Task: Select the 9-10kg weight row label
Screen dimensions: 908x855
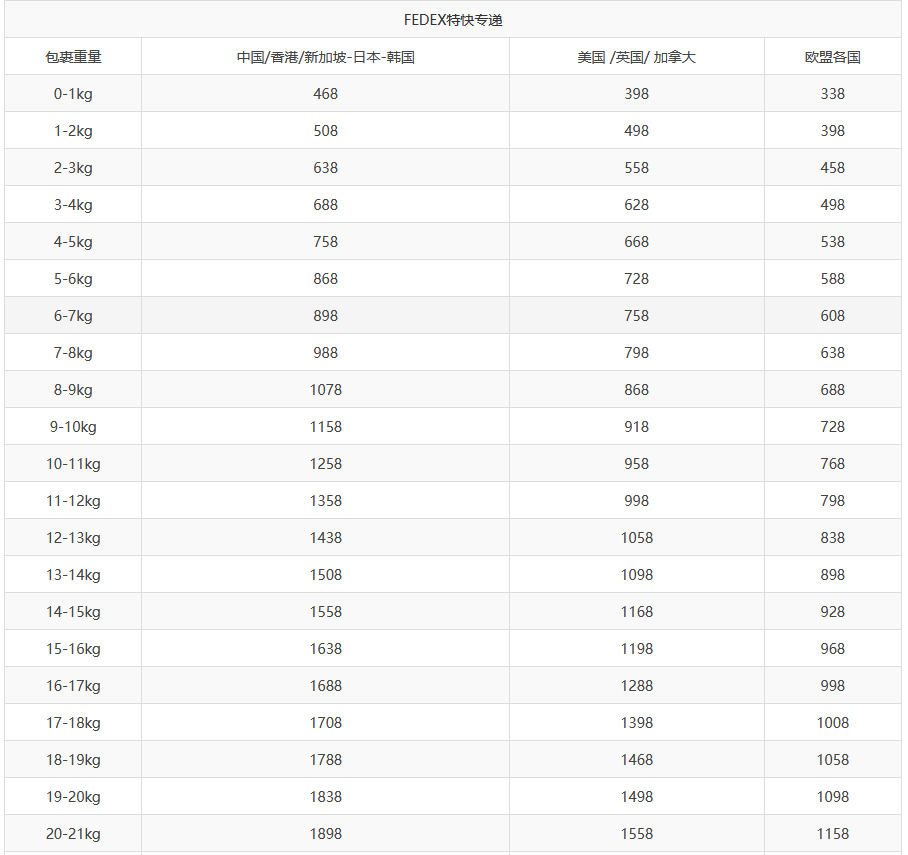Action: (x=73, y=427)
